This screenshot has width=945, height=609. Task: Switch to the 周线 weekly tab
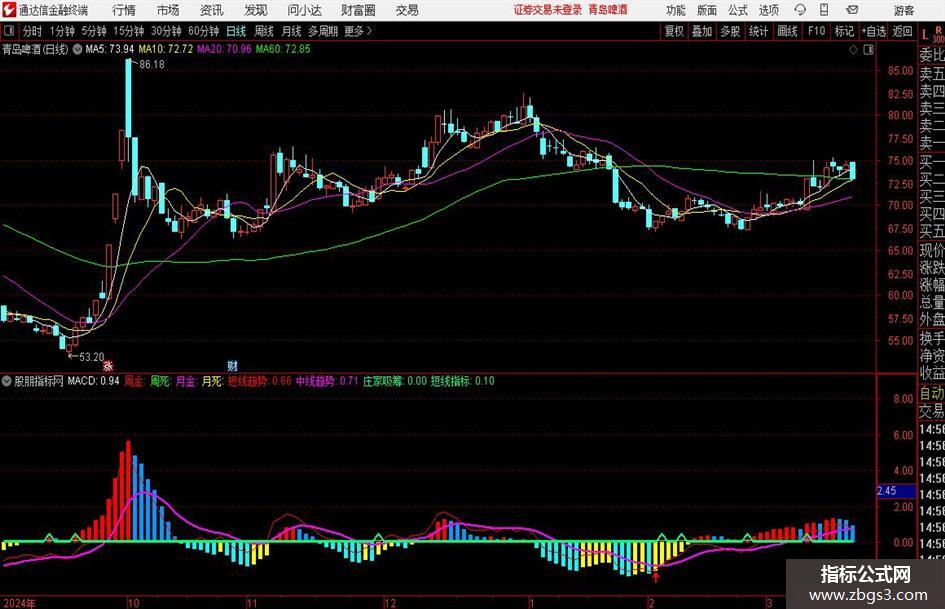pyautogui.click(x=264, y=31)
